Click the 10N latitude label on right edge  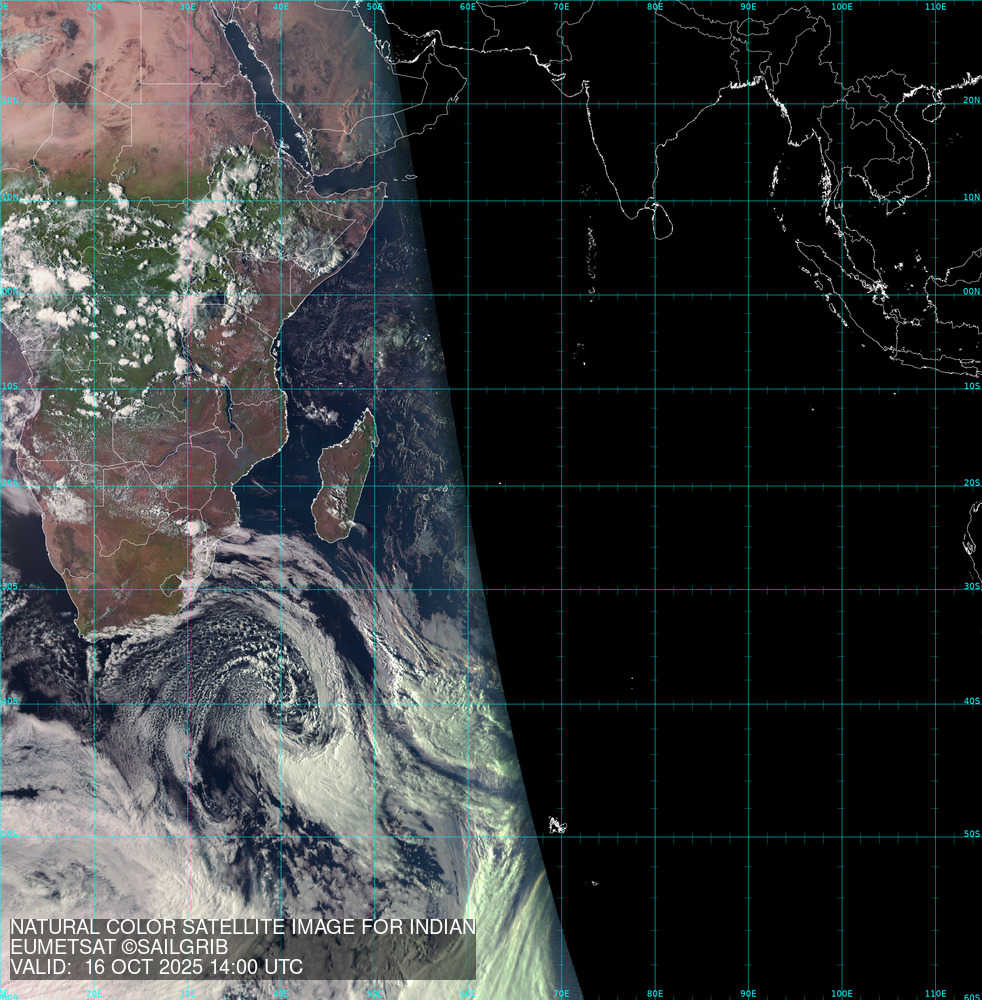point(970,197)
